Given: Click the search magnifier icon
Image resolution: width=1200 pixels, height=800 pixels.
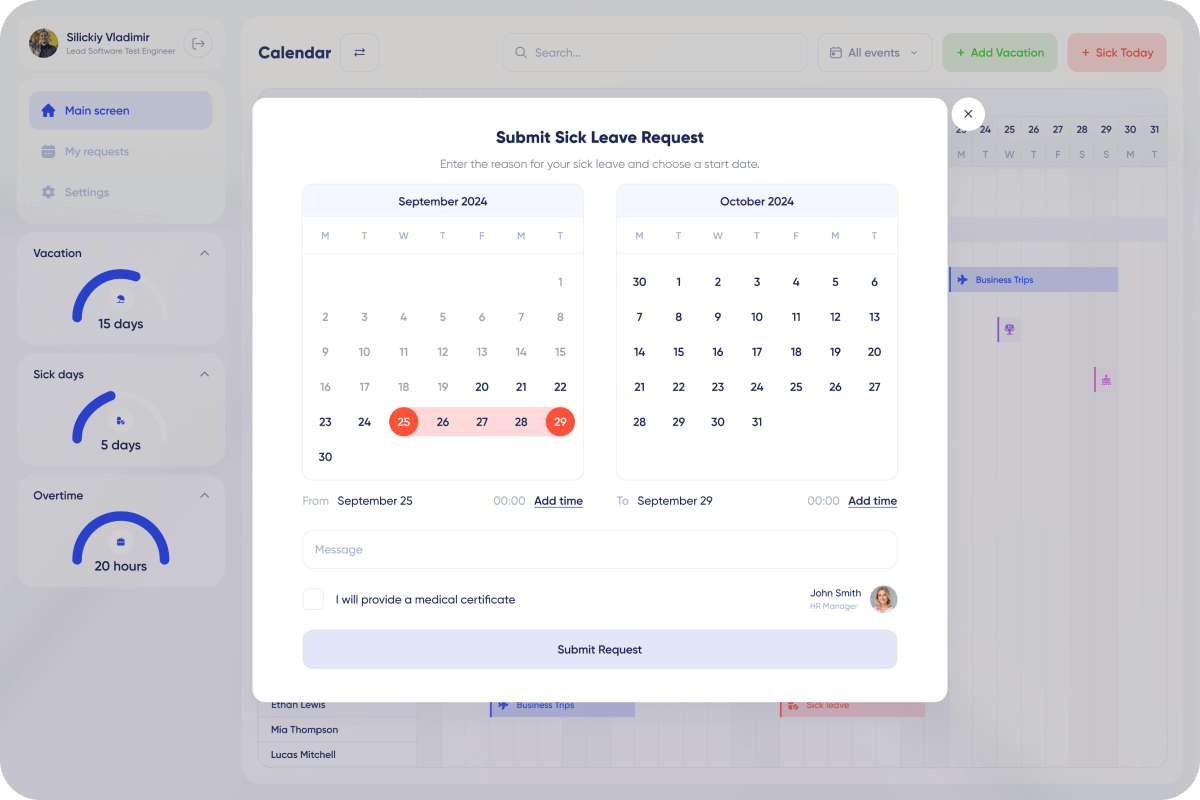Looking at the screenshot, I should pos(521,53).
